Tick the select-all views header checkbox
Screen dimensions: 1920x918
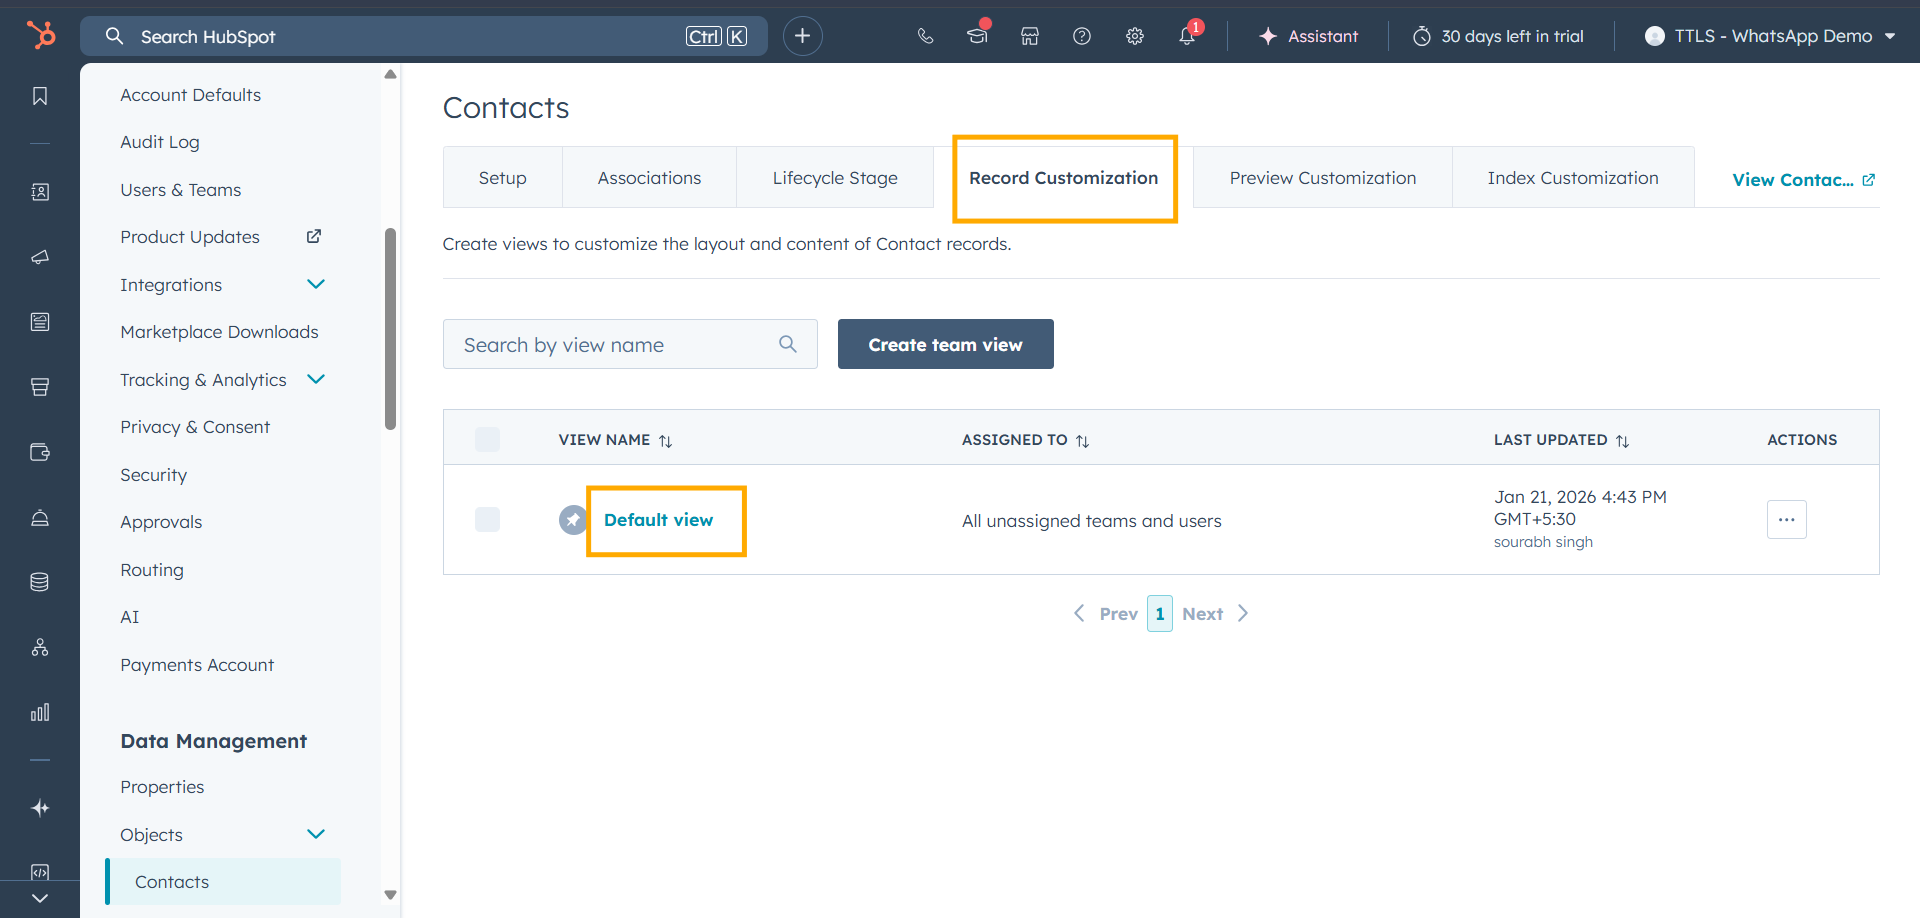point(487,440)
